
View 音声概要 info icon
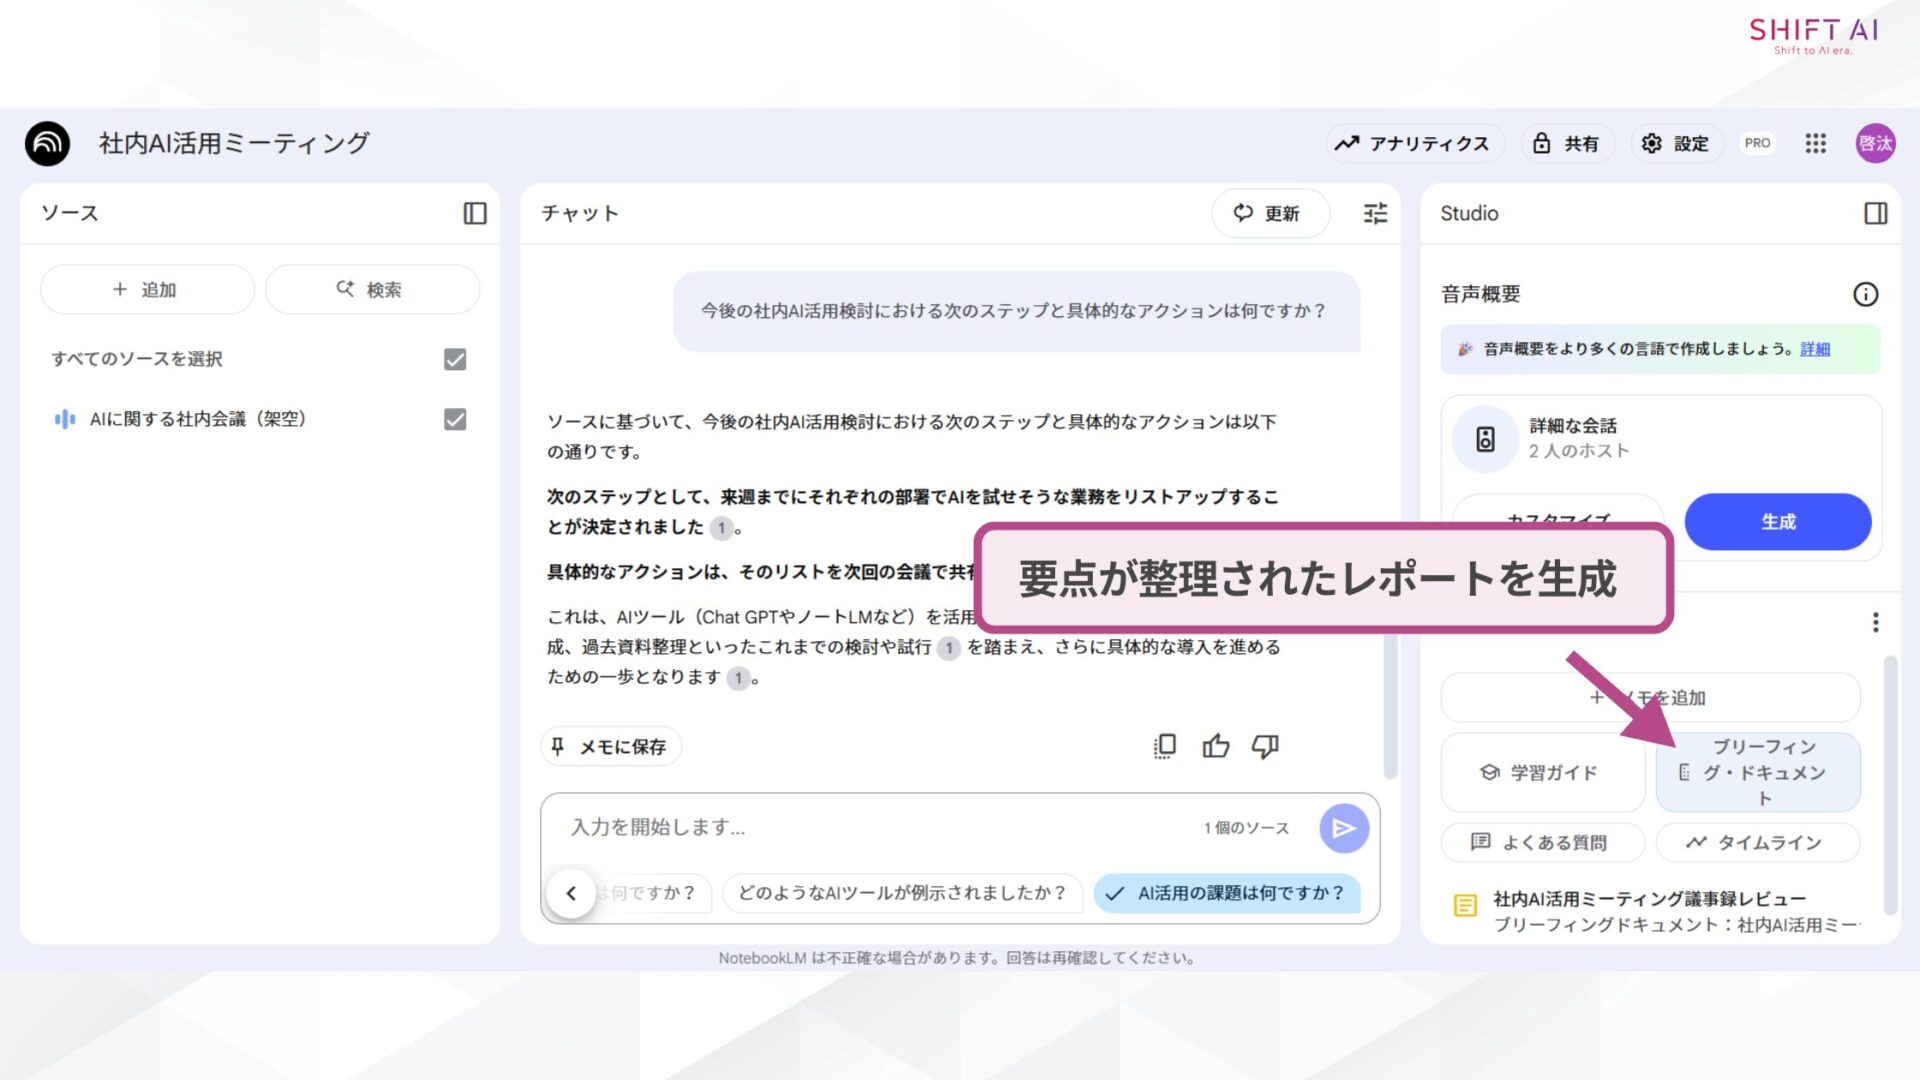(x=1866, y=293)
